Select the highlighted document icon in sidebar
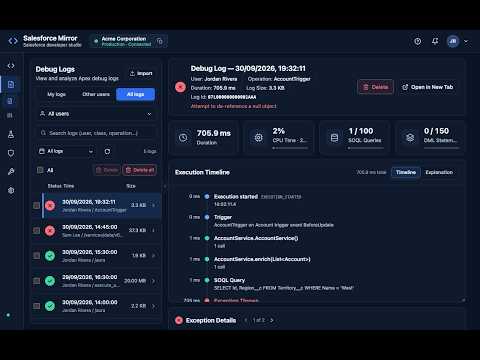Viewport: 480px width, 360px height. point(11,84)
